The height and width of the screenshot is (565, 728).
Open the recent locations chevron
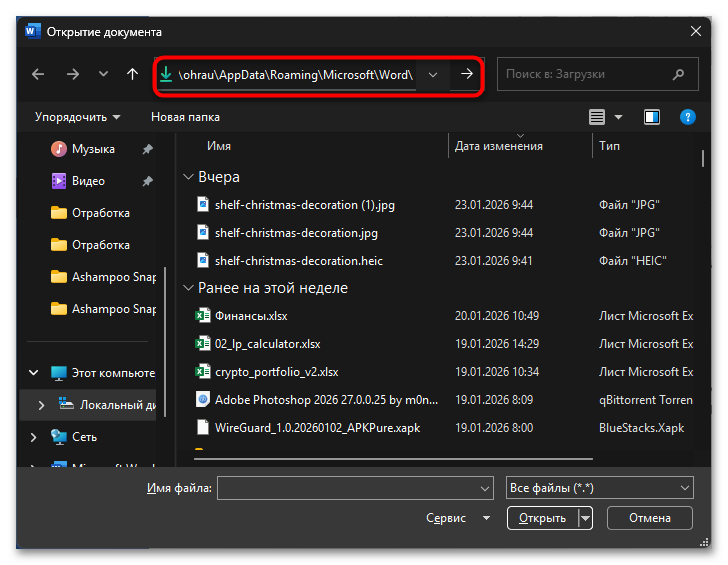tap(103, 74)
